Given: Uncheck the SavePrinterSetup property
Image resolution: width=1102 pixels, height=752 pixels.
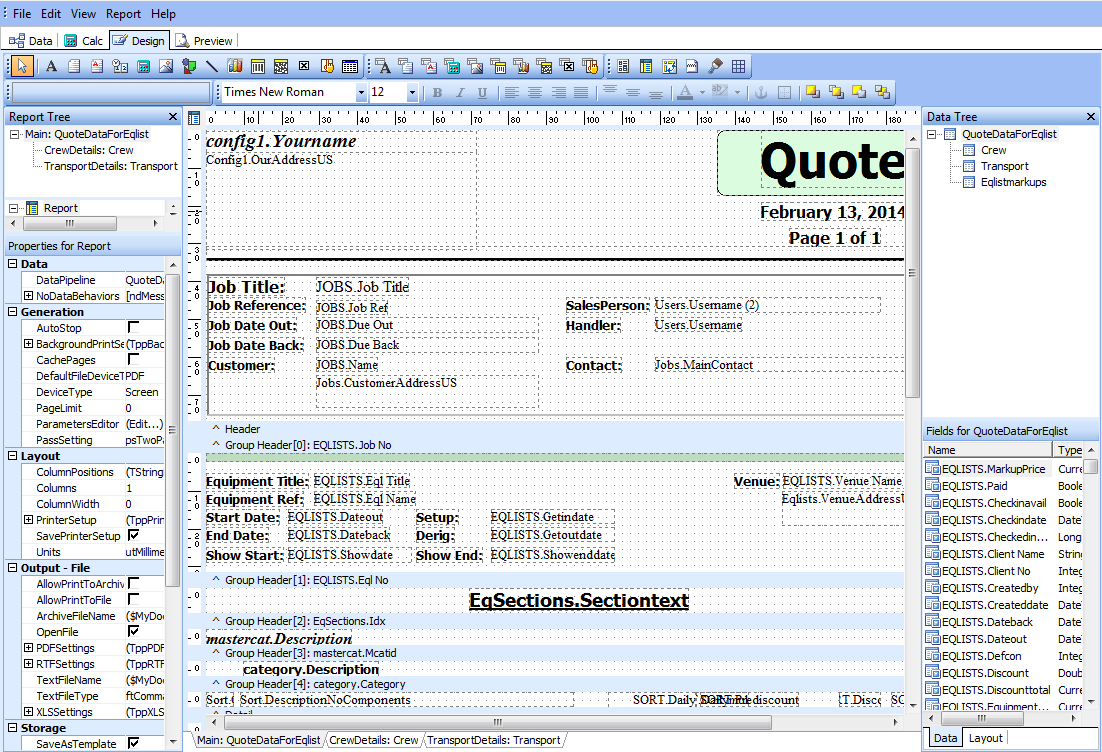Looking at the screenshot, I should pos(133,536).
